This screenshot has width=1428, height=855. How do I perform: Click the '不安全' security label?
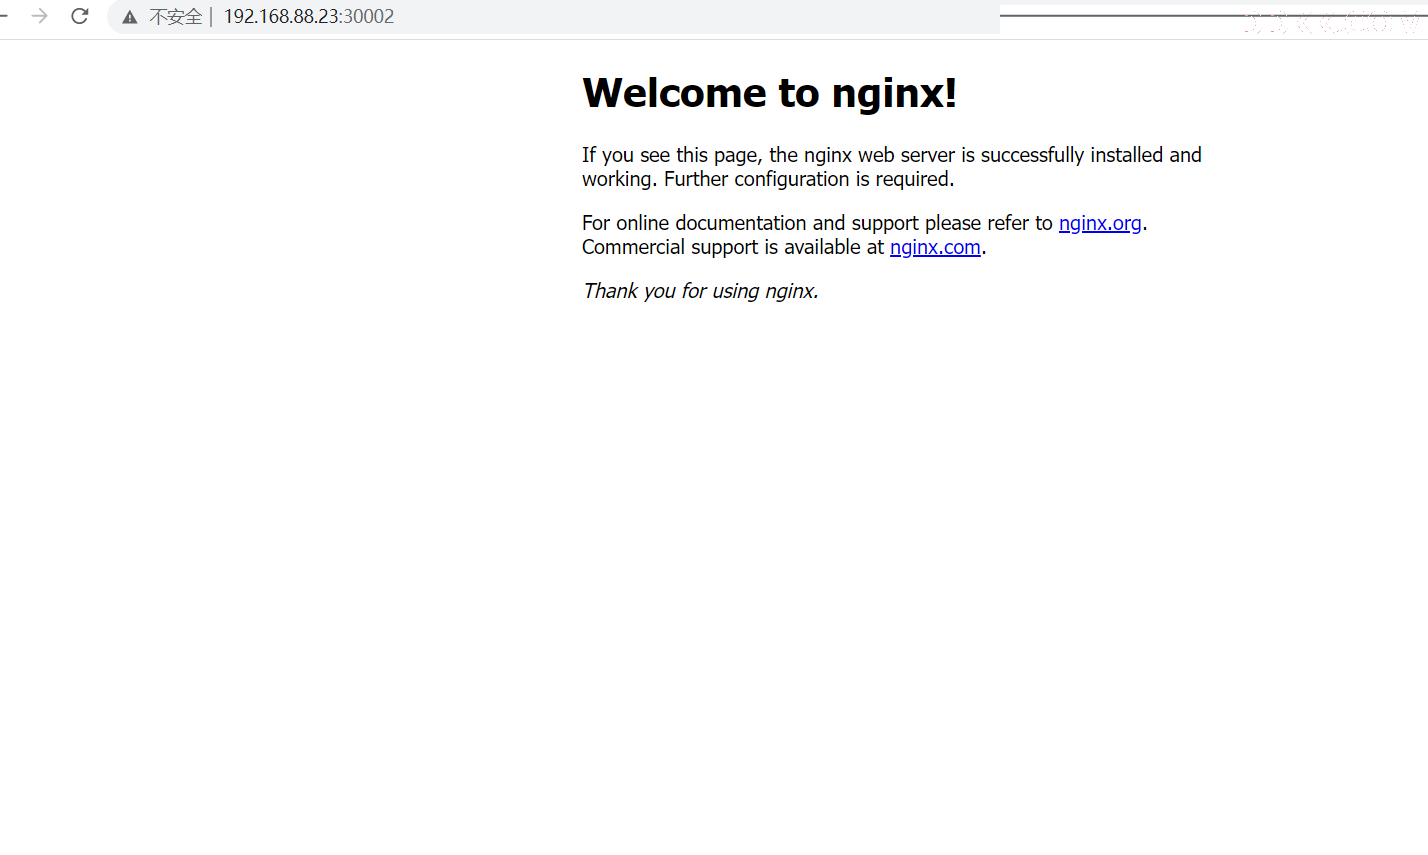[x=176, y=17]
